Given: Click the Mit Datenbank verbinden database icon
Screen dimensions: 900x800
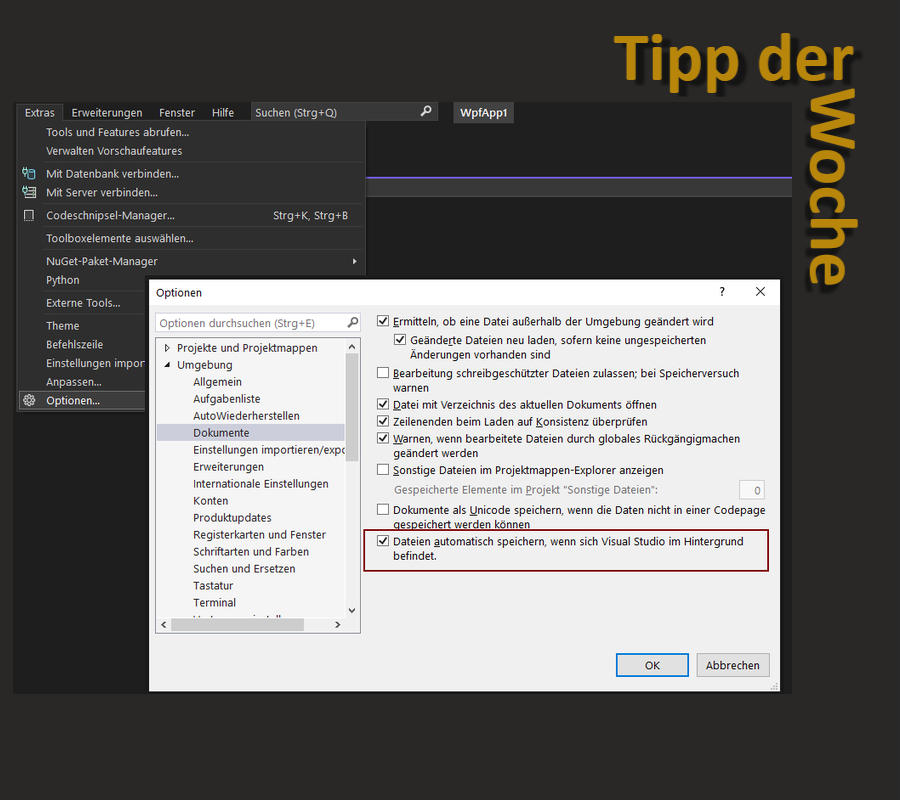Looking at the screenshot, I should (x=29, y=173).
